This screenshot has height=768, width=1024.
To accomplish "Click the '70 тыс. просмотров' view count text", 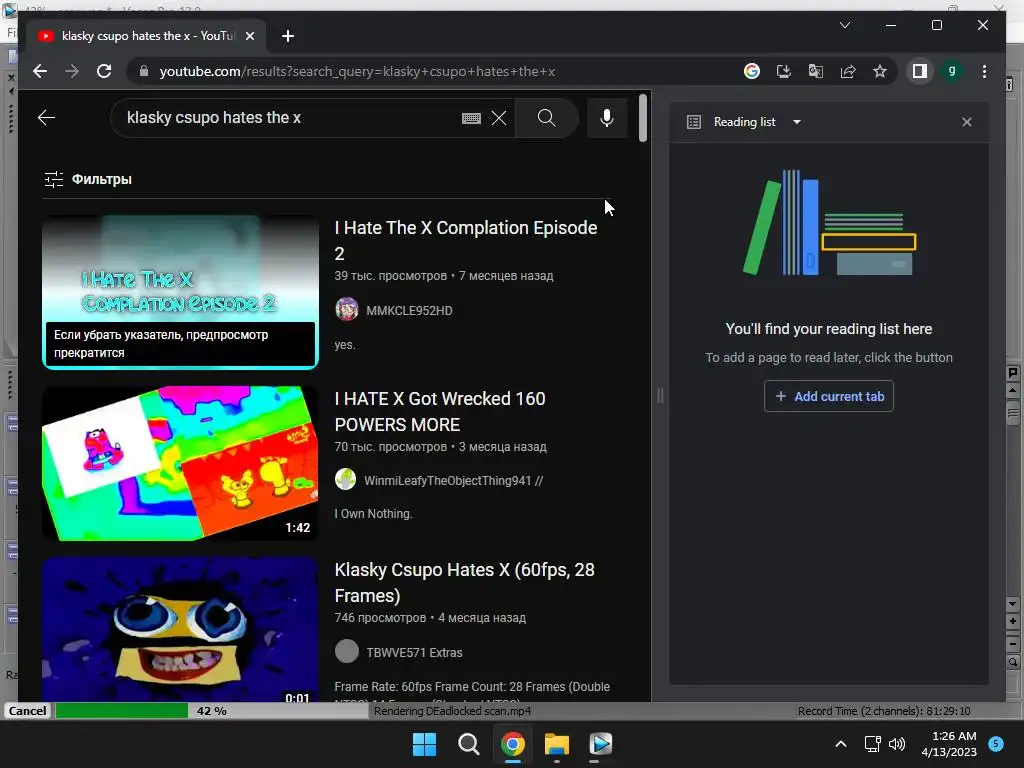I will (x=391, y=447).
